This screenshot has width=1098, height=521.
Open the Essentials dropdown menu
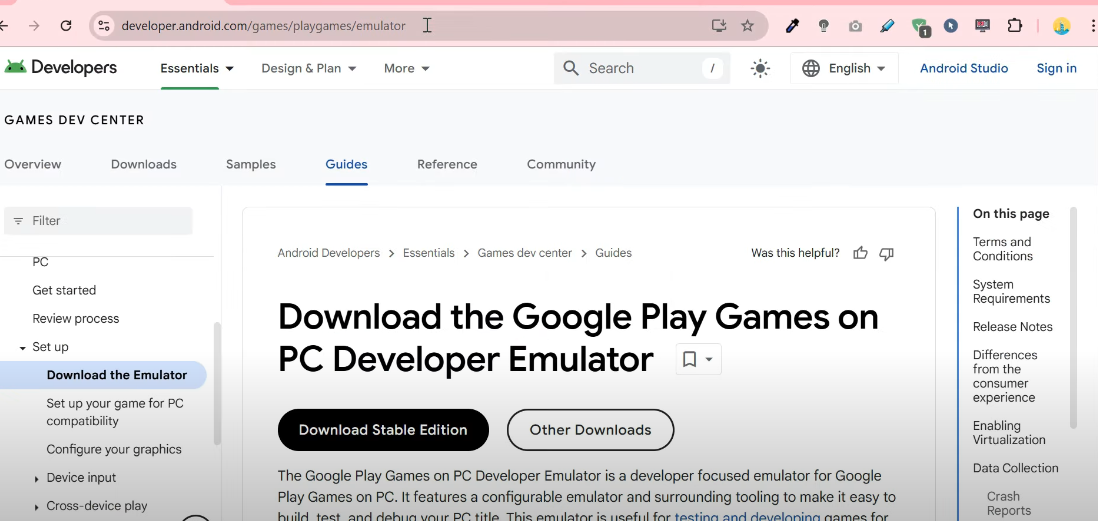pos(197,68)
